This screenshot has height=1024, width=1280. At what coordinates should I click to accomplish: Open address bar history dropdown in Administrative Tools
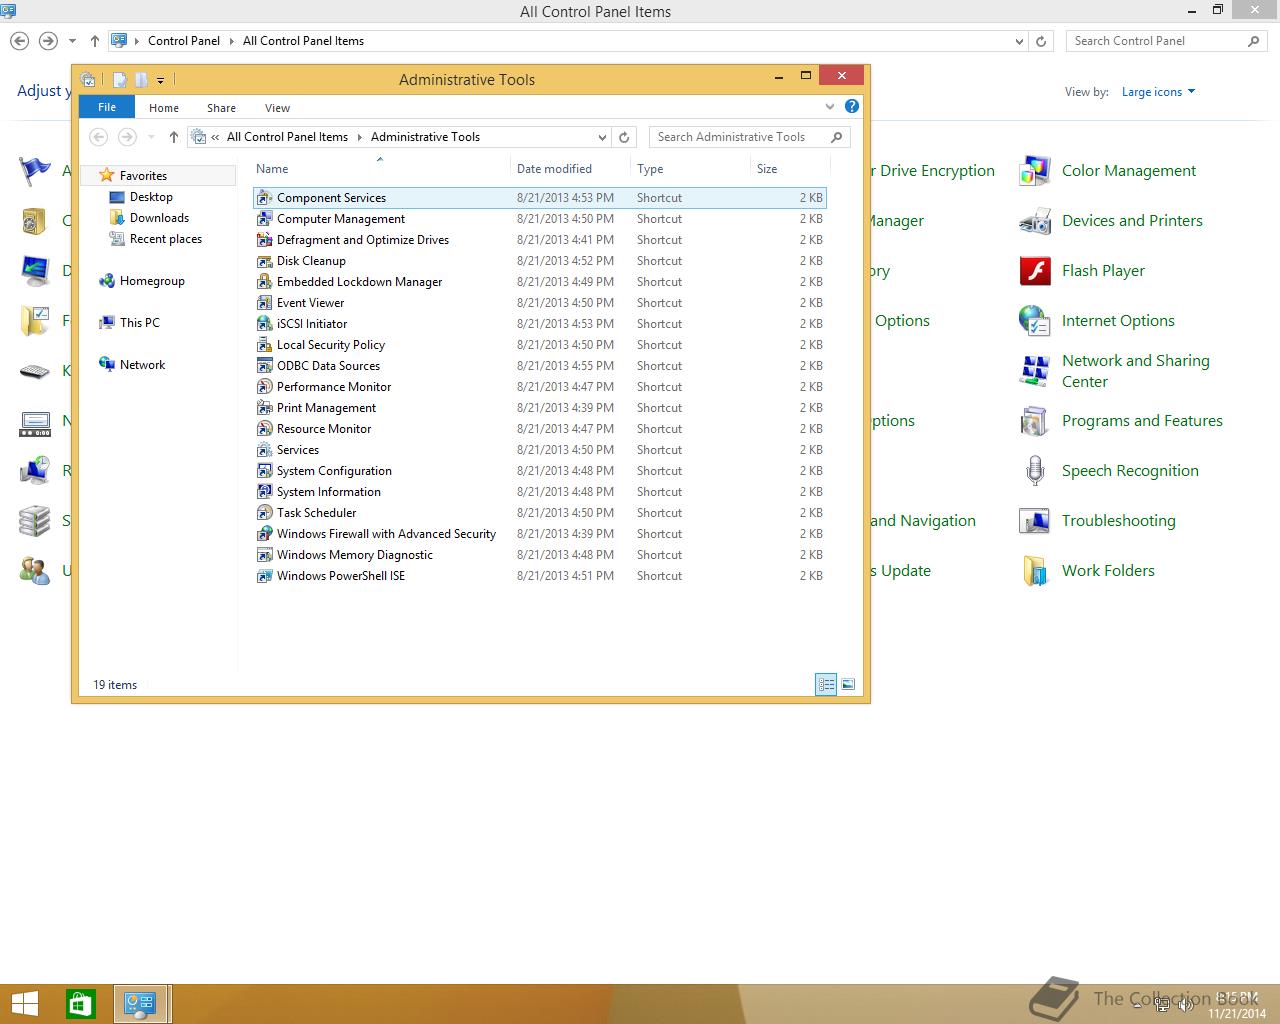(602, 137)
